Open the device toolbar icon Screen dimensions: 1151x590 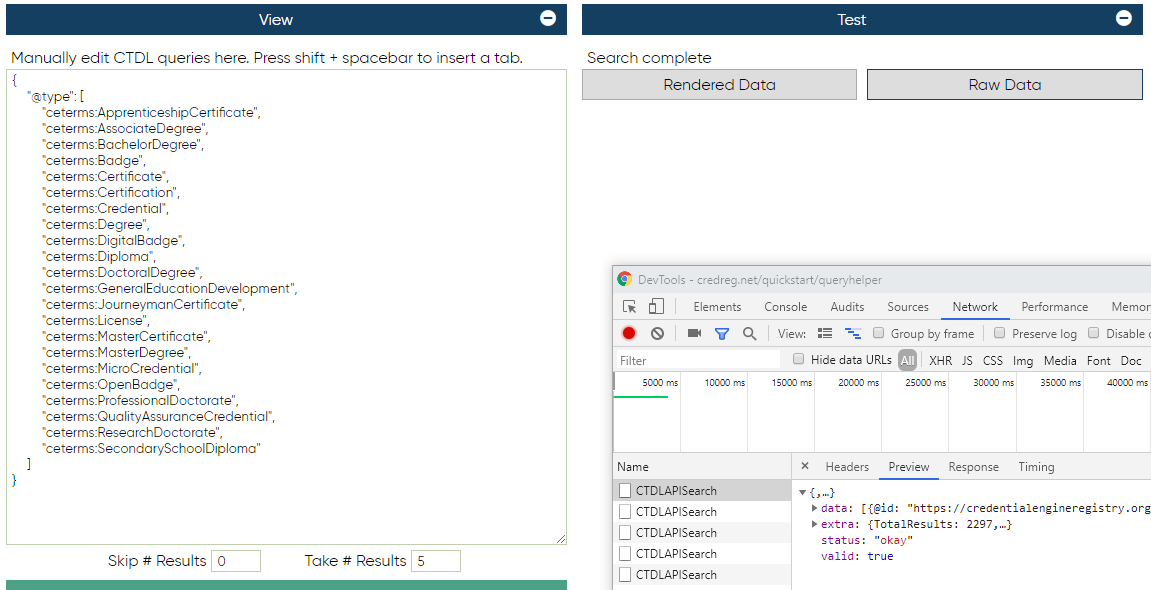(655, 306)
